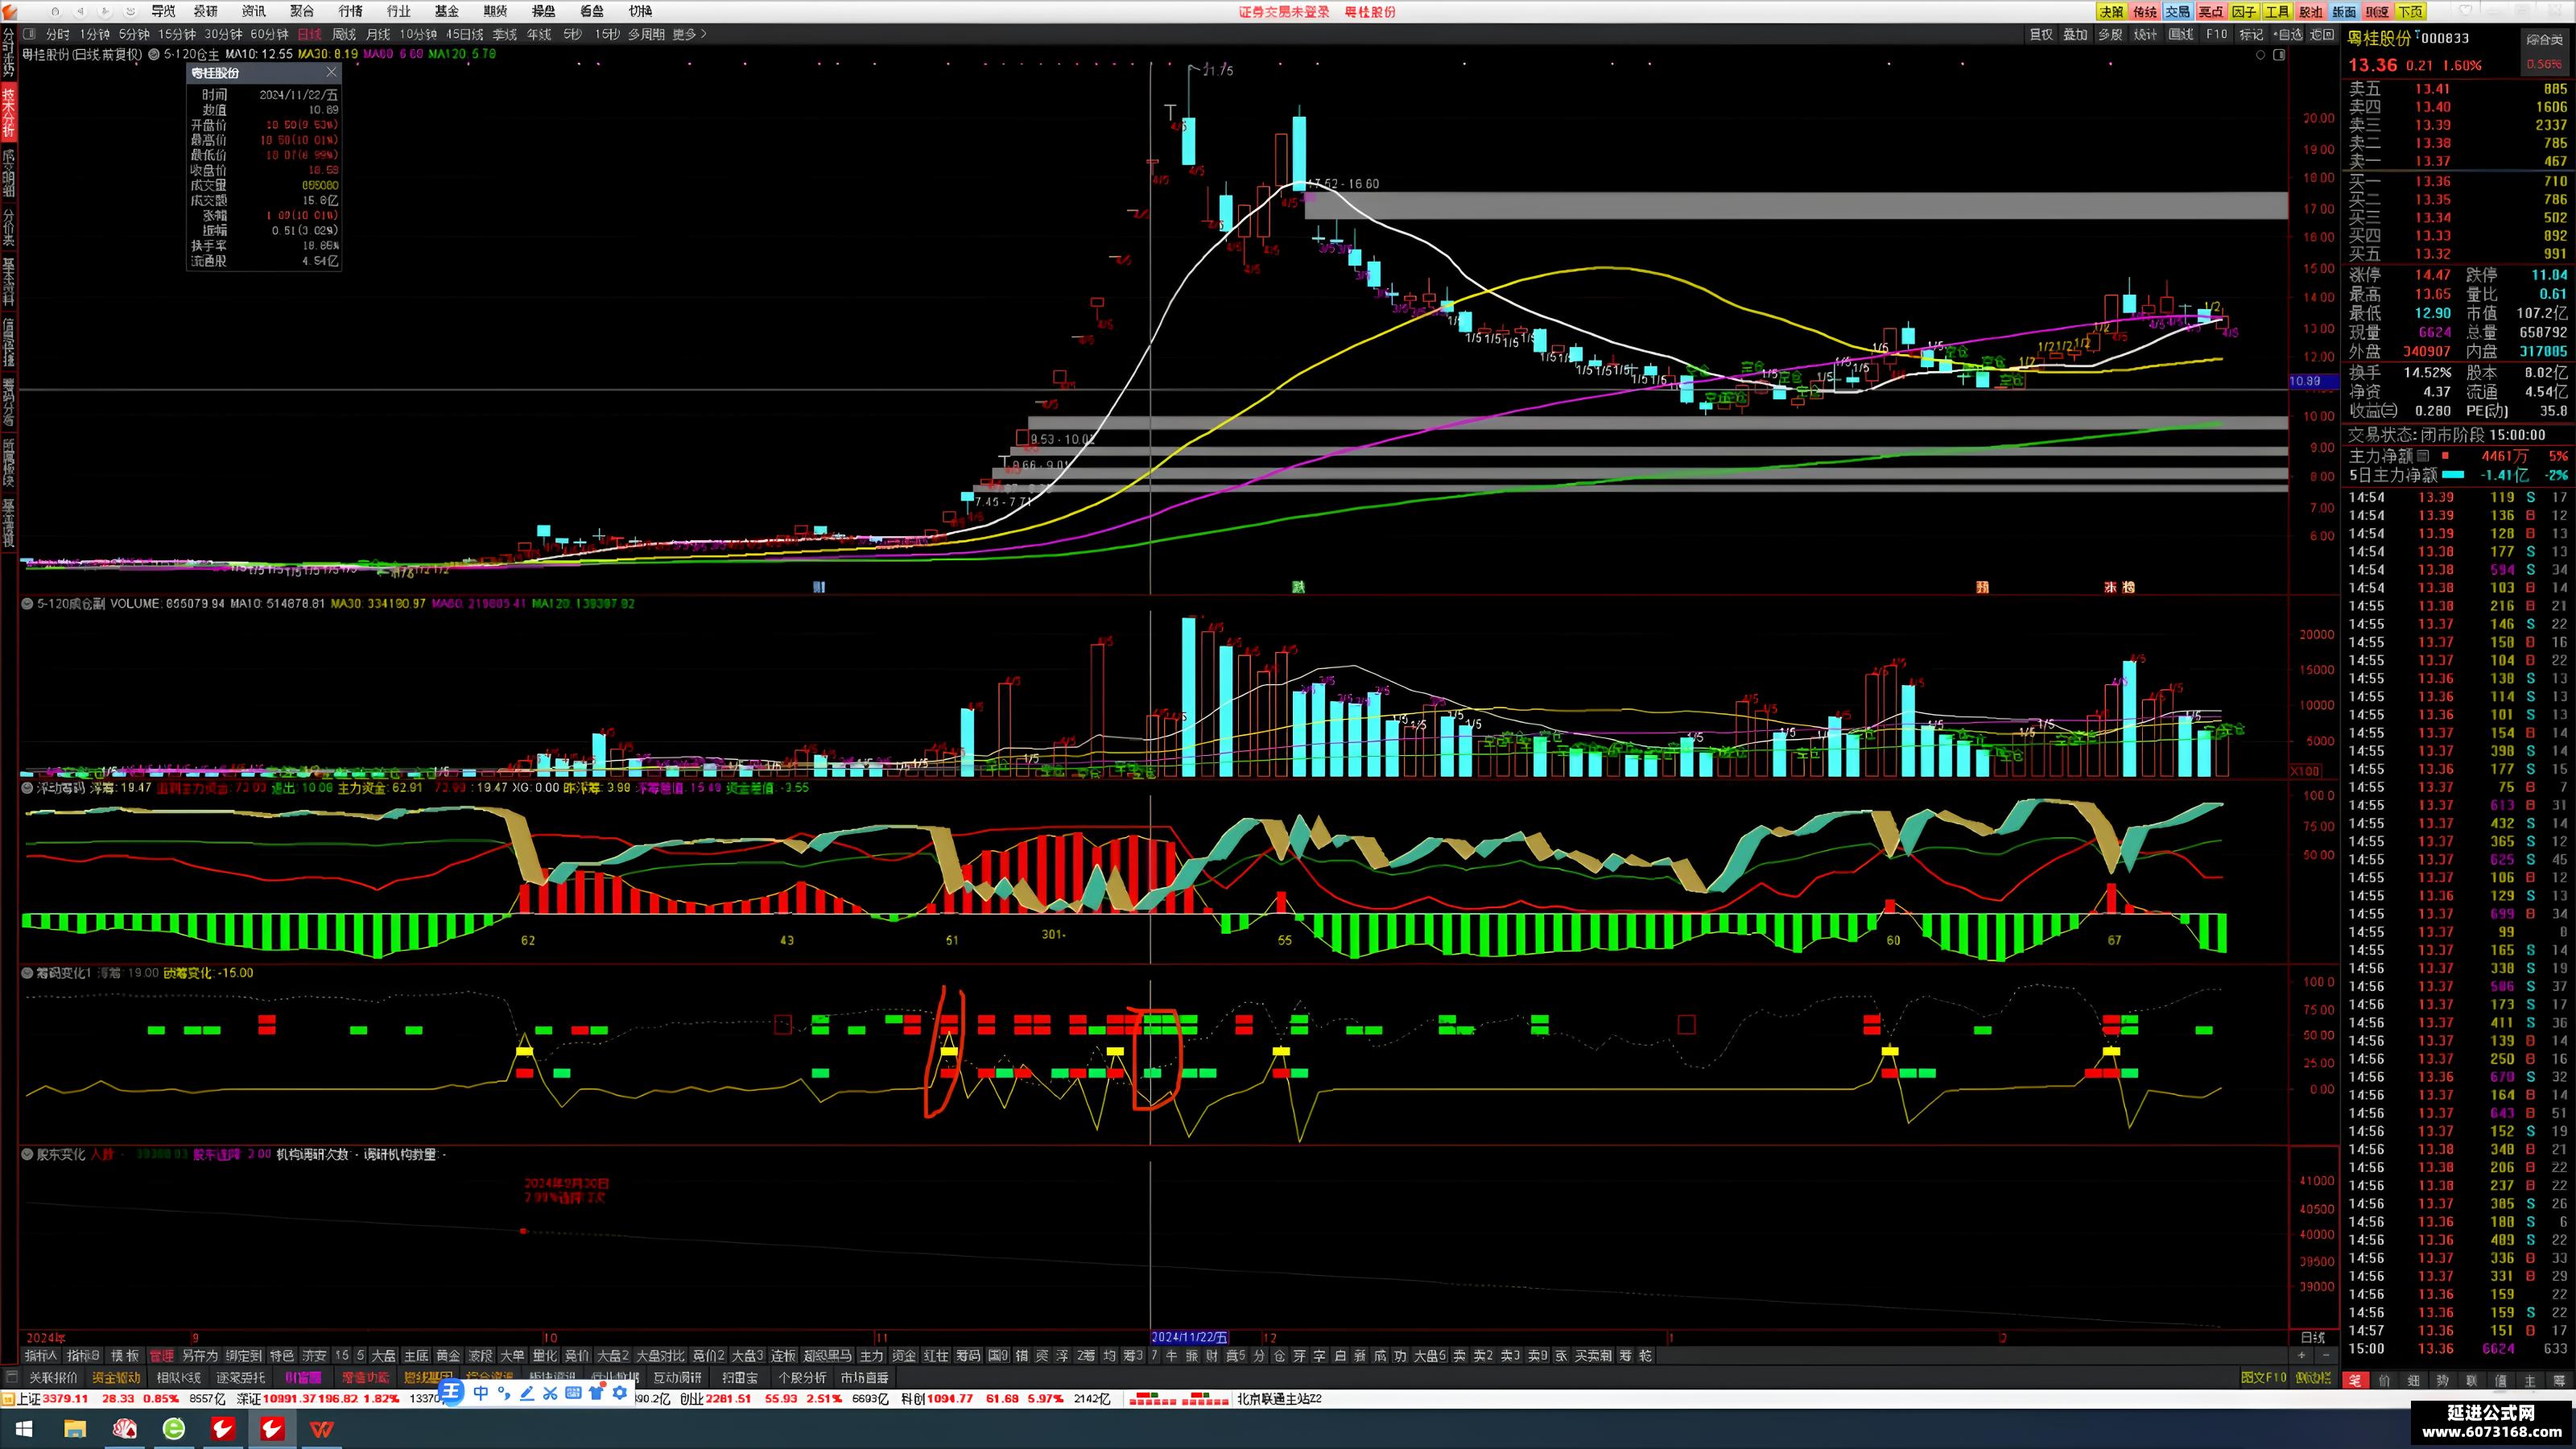This screenshot has height=1449, width=2576.
Task: Click the 2024/11/22 date marker on time axis
Action: 1189,1337
